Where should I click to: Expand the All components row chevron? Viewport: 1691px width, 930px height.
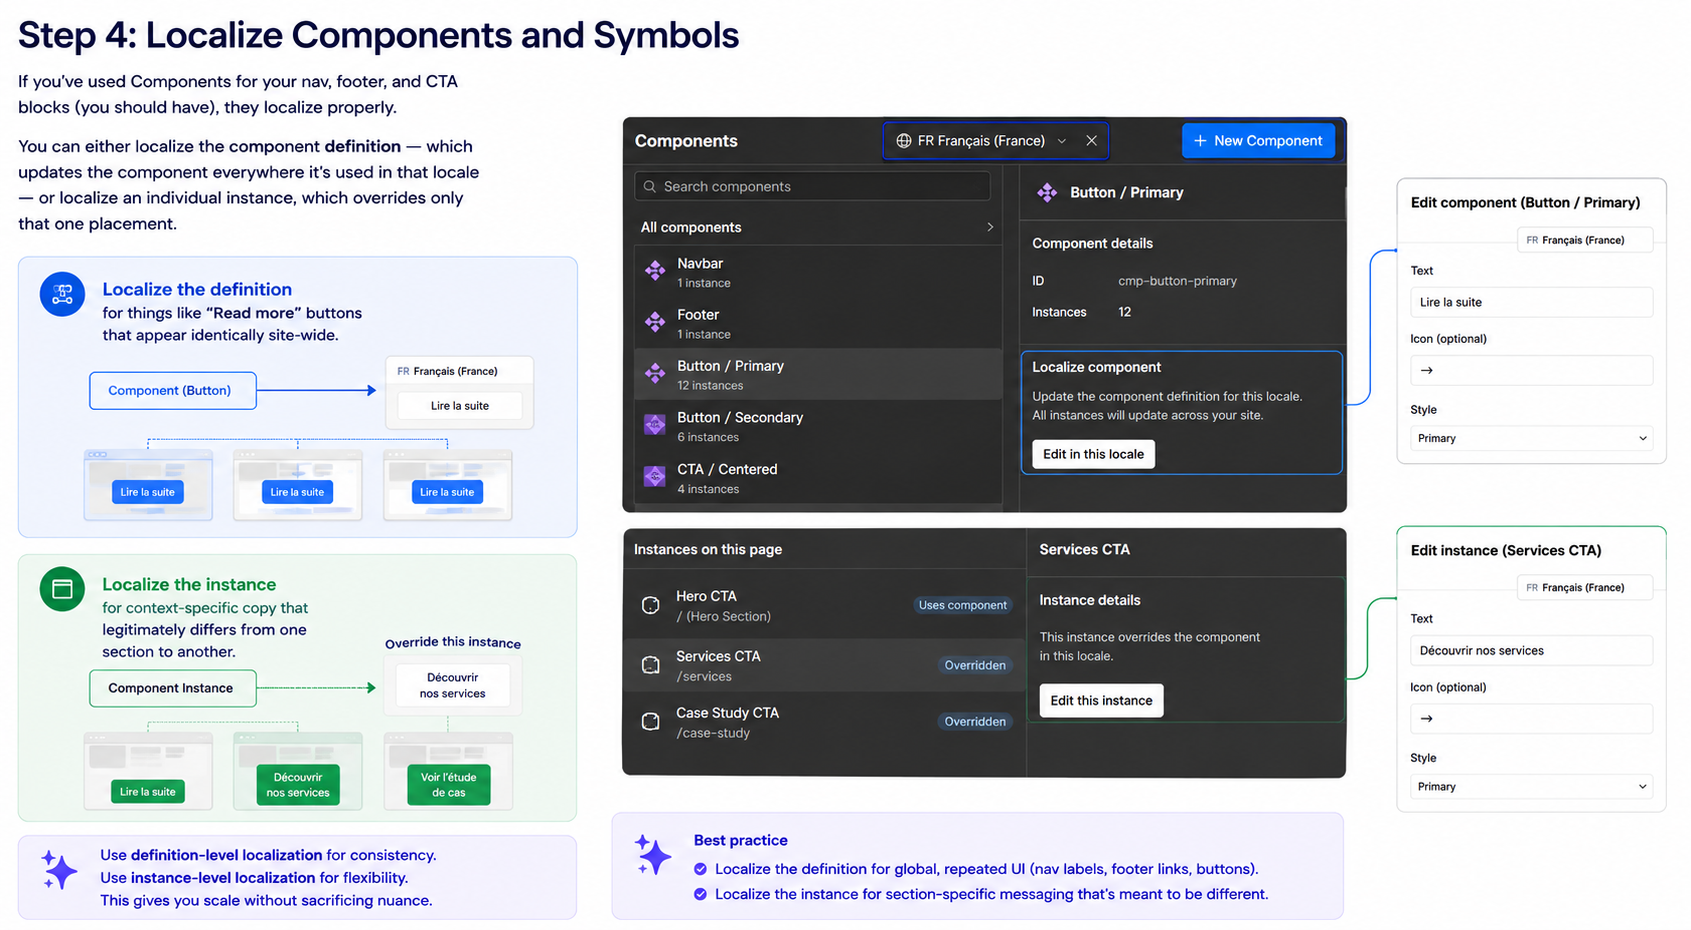990,227
